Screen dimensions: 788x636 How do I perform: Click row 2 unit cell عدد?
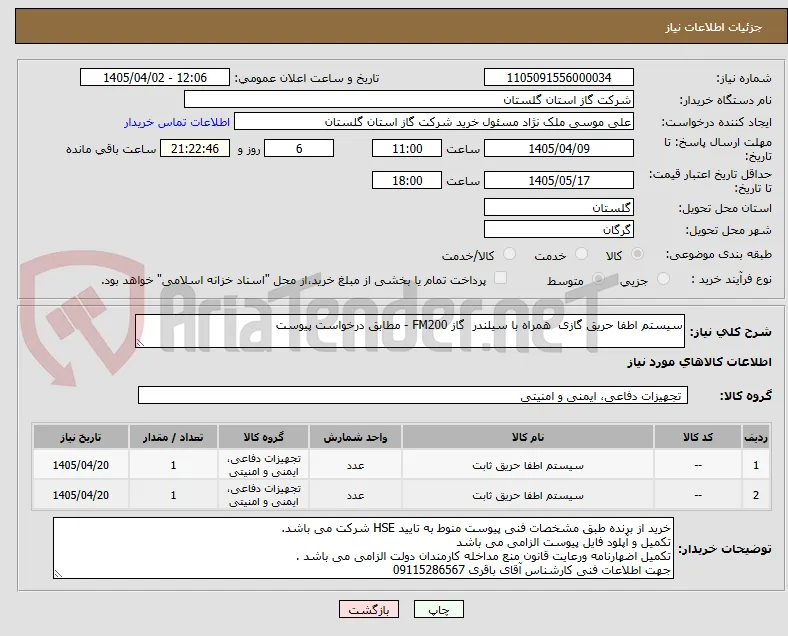click(355, 495)
